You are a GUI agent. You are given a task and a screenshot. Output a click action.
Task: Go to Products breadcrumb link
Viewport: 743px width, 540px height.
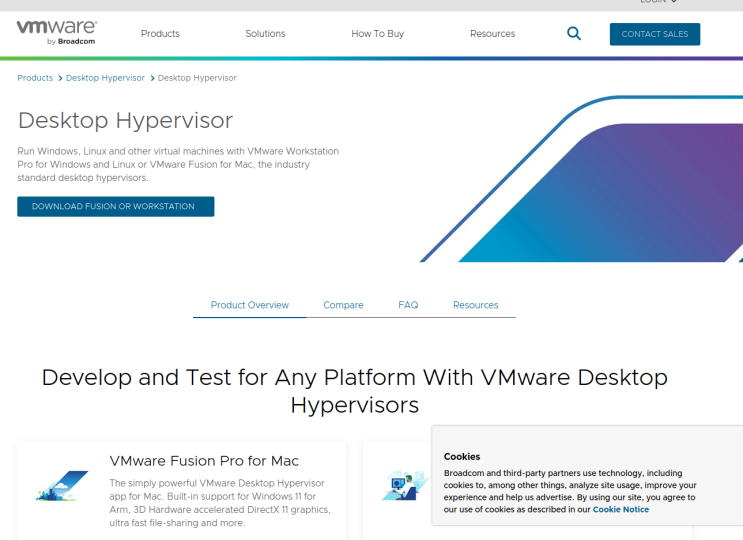[x=35, y=78]
